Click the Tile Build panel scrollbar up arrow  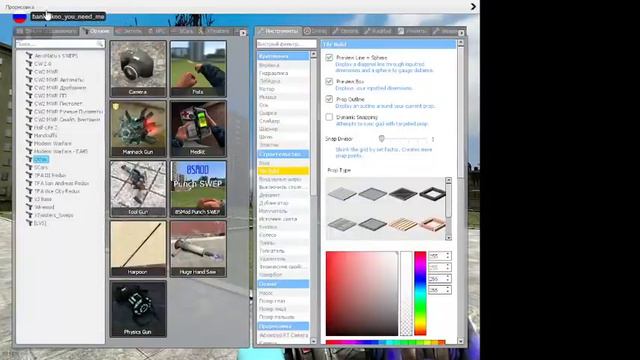pos(461,42)
